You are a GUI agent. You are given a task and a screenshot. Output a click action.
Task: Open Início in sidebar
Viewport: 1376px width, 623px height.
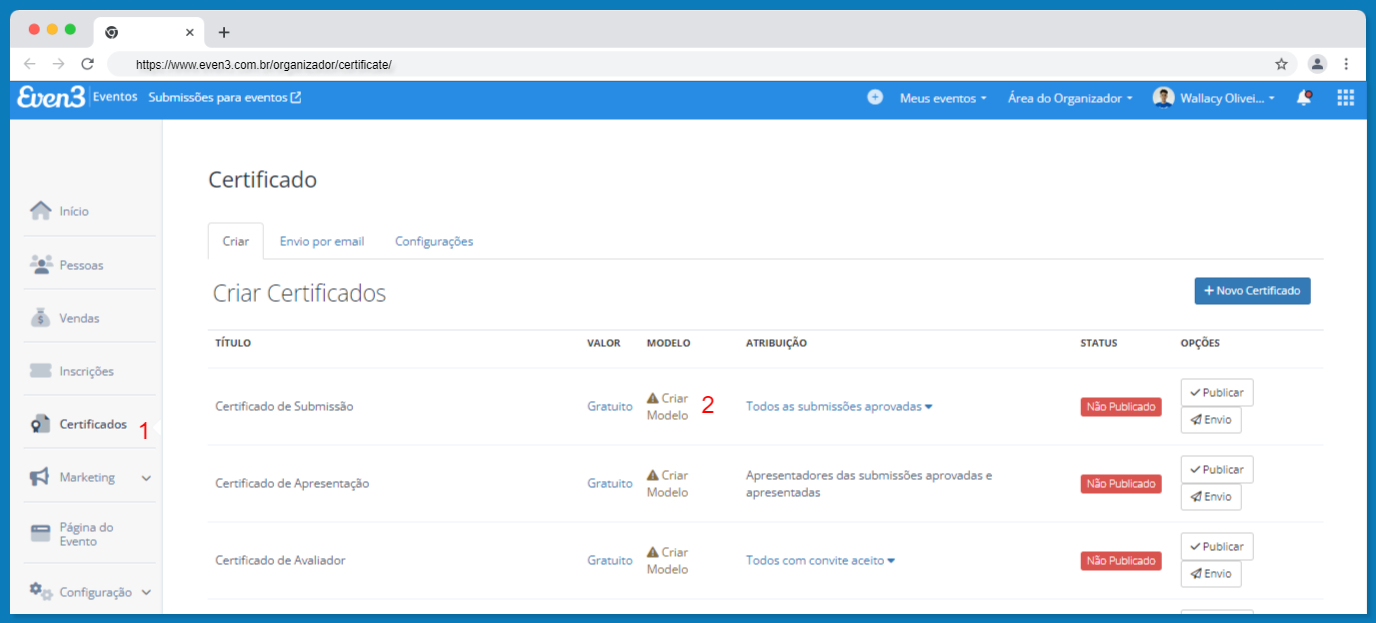(x=74, y=211)
